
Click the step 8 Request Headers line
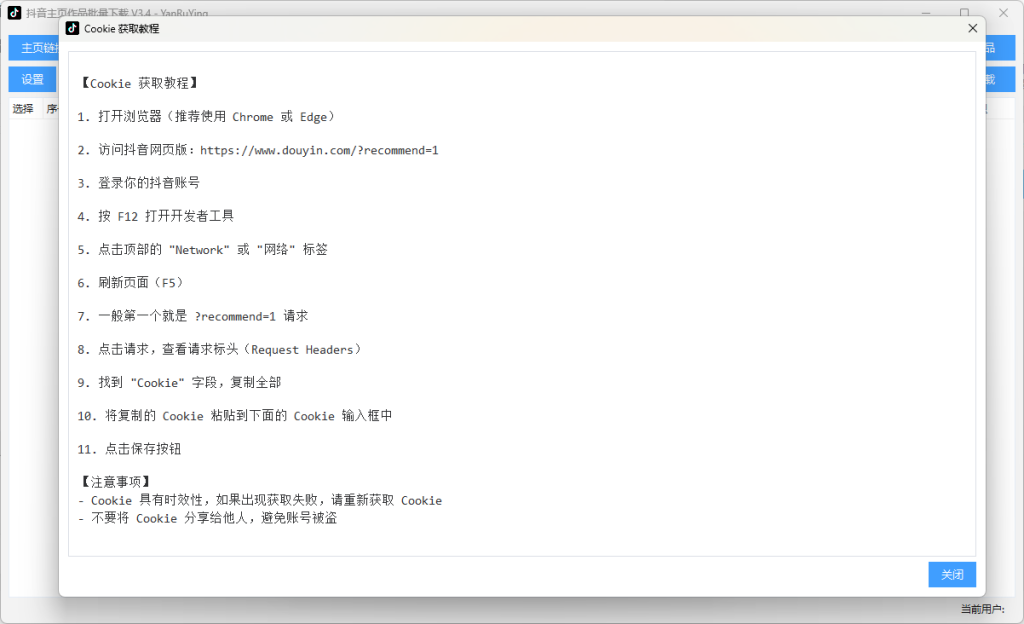pyautogui.click(x=219, y=349)
